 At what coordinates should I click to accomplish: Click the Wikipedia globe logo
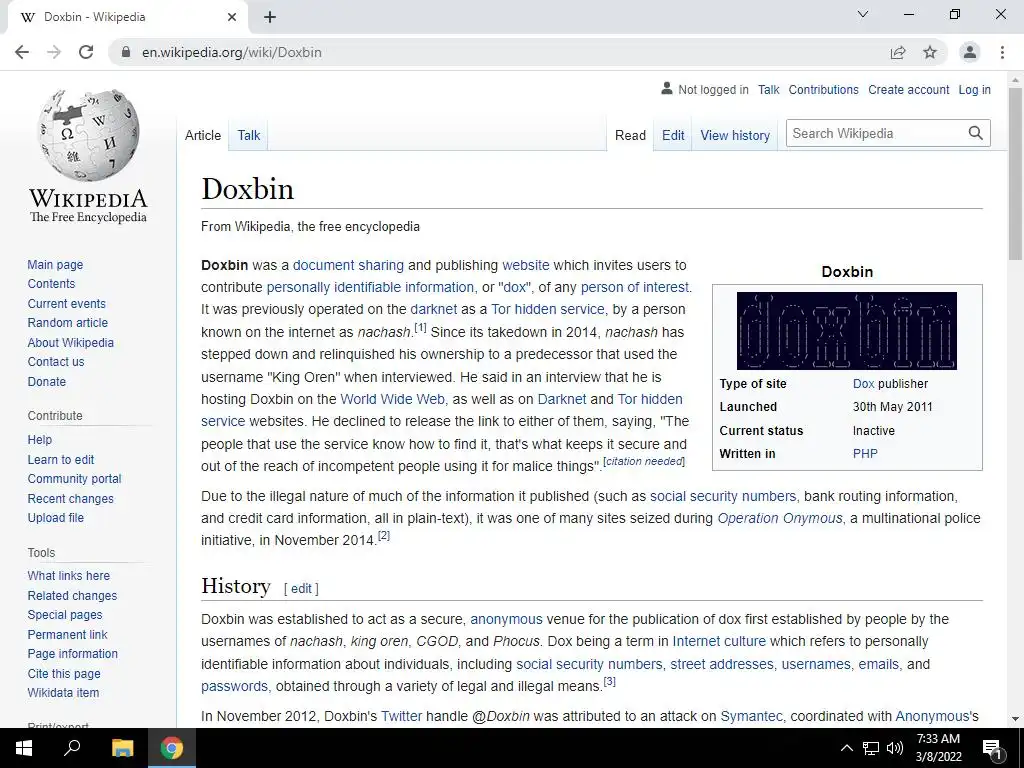tap(88, 135)
